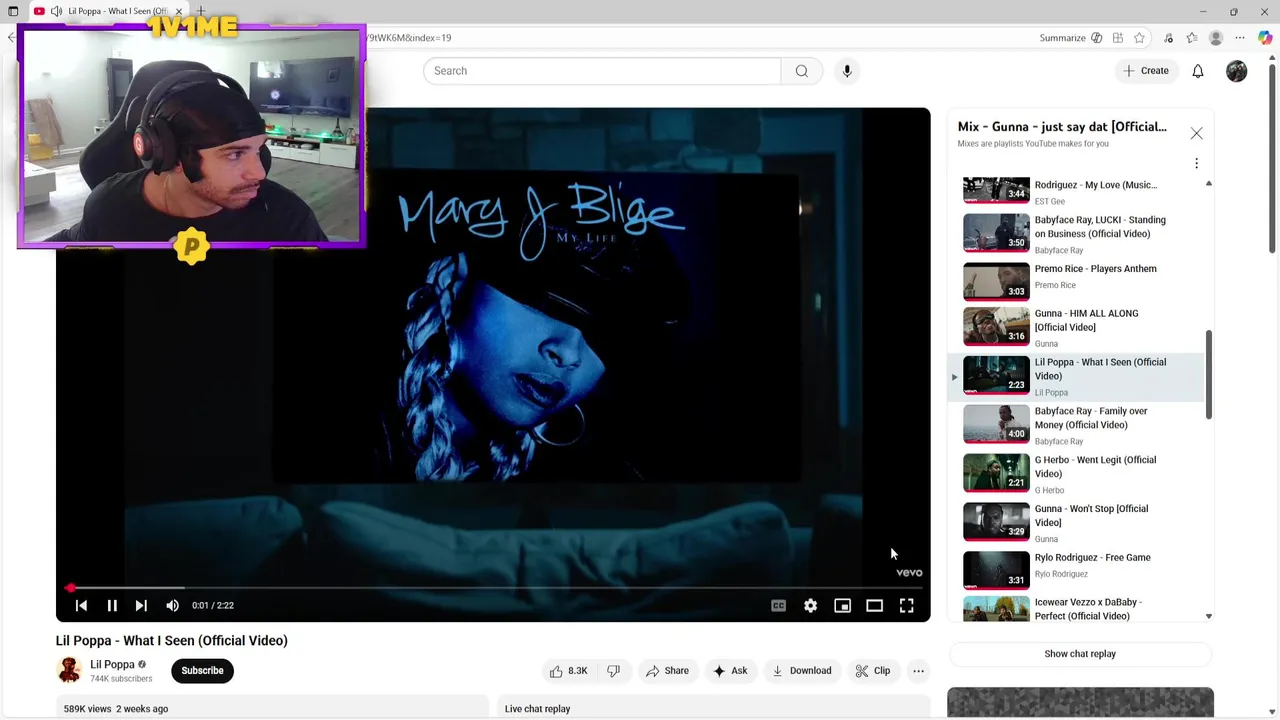Start voice search with microphone icon
The height and width of the screenshot is (720, 1280).
pyautogui.click(x=847, y=71)
